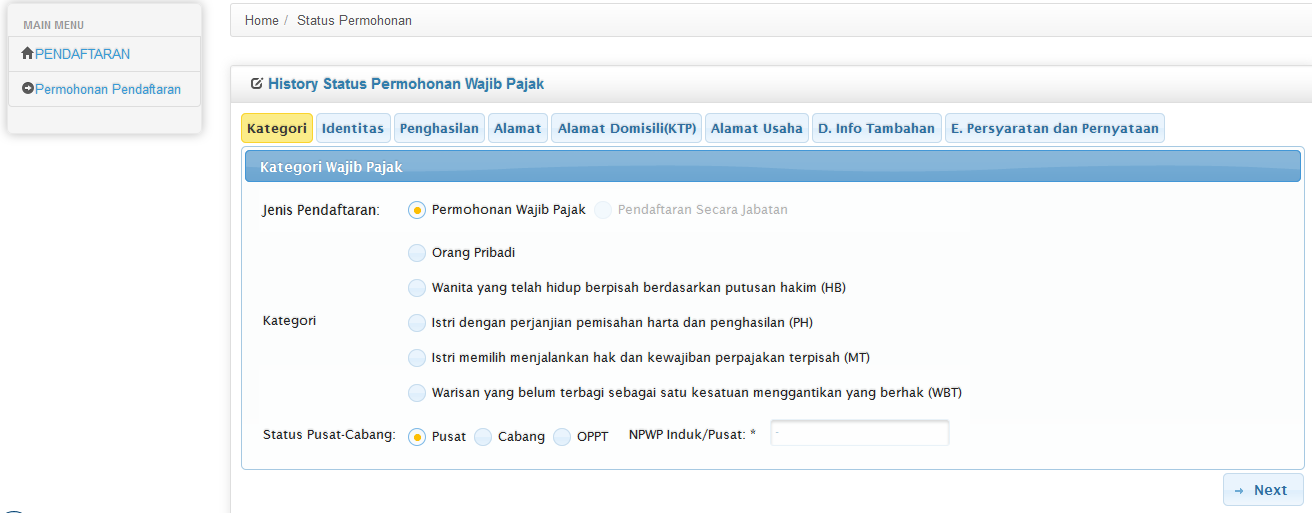Open the Permohonan Pendaftaran link
The image size is (1312, 513).
click(108, 89)
